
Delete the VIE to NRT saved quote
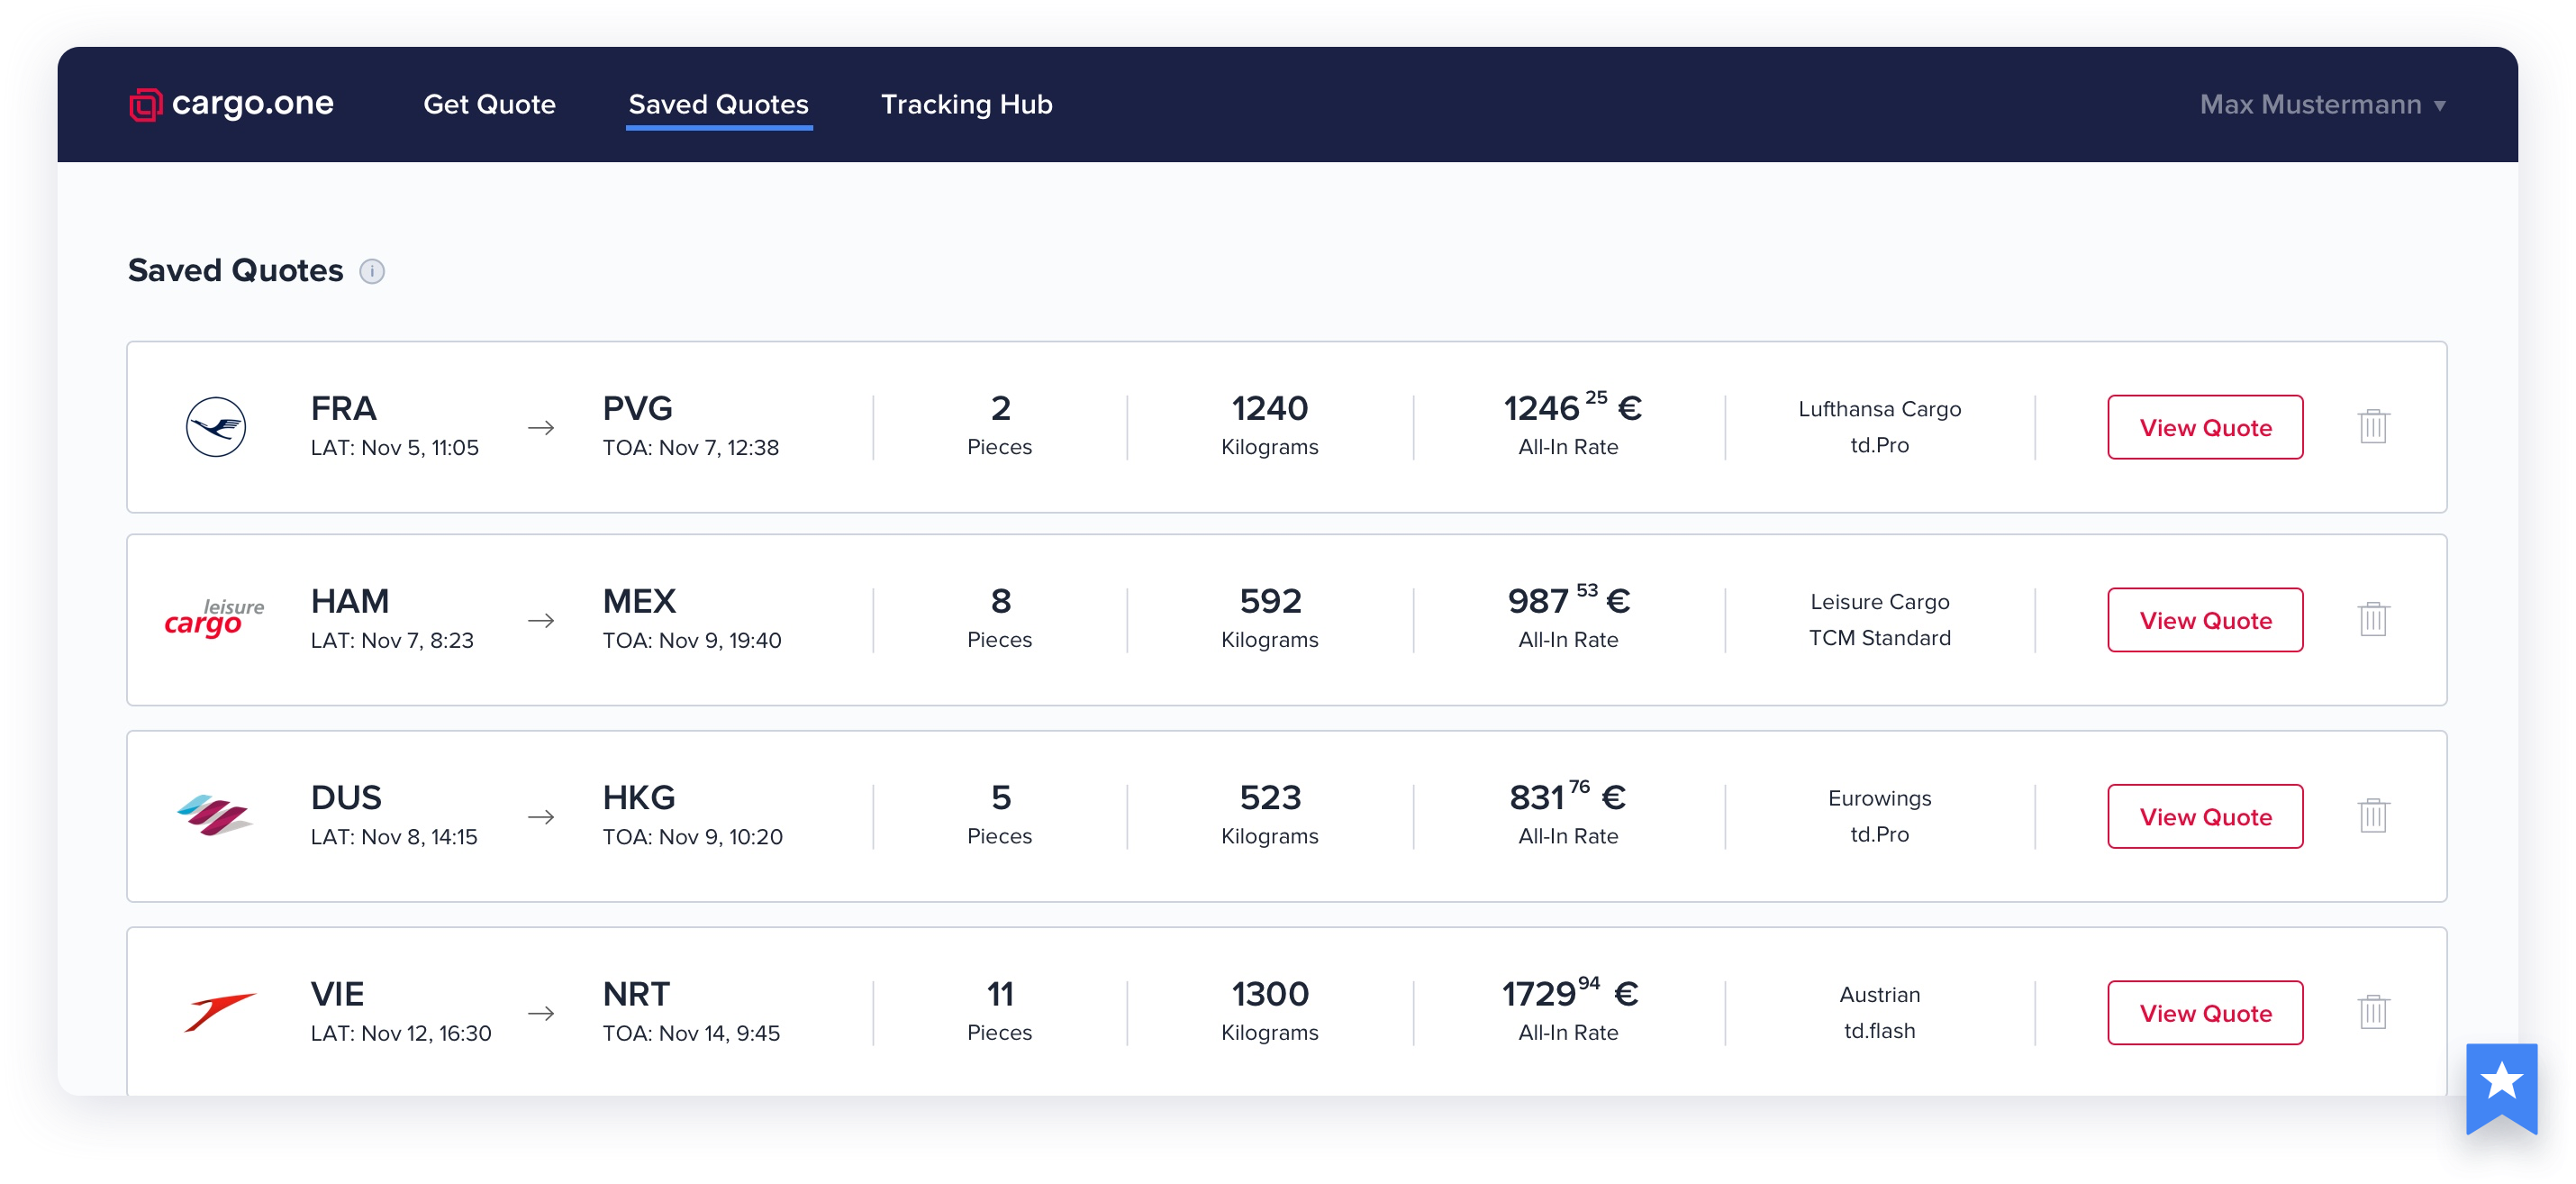click(x=2375, y=1011)
